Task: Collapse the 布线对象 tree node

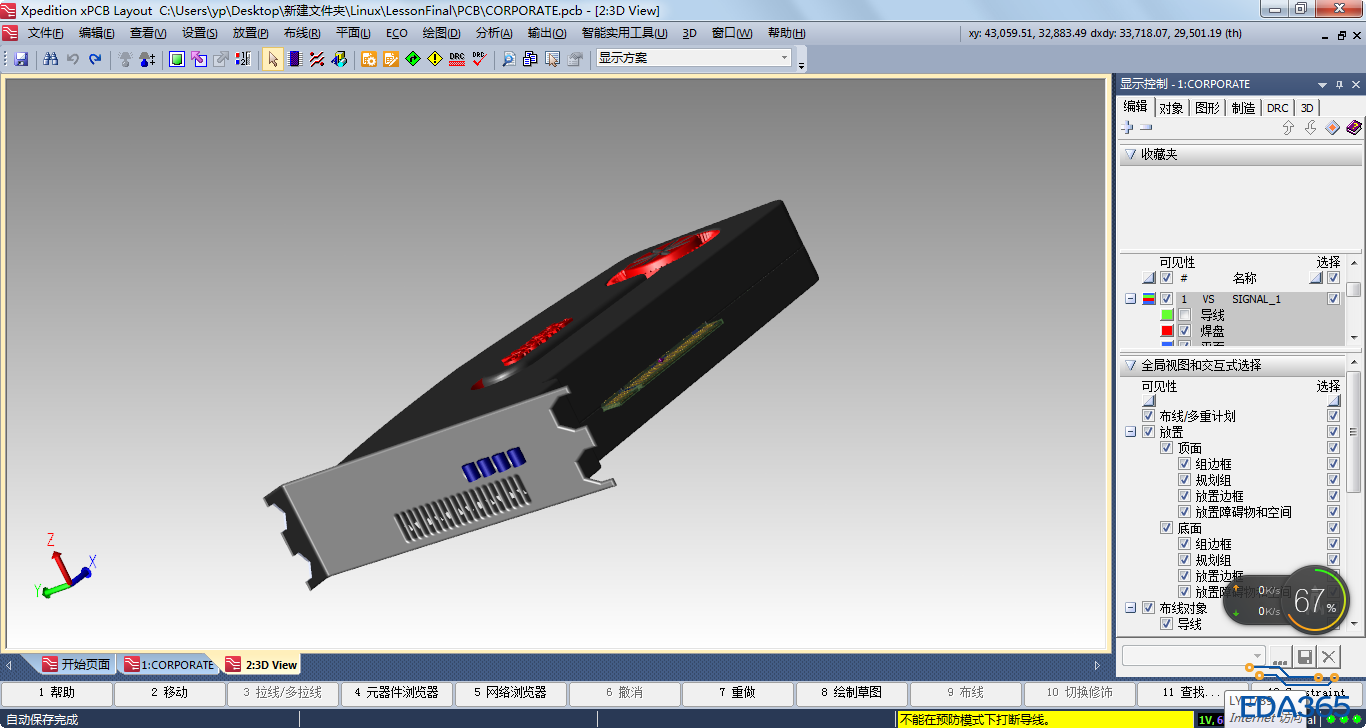Action: (x=1131, y=608)
